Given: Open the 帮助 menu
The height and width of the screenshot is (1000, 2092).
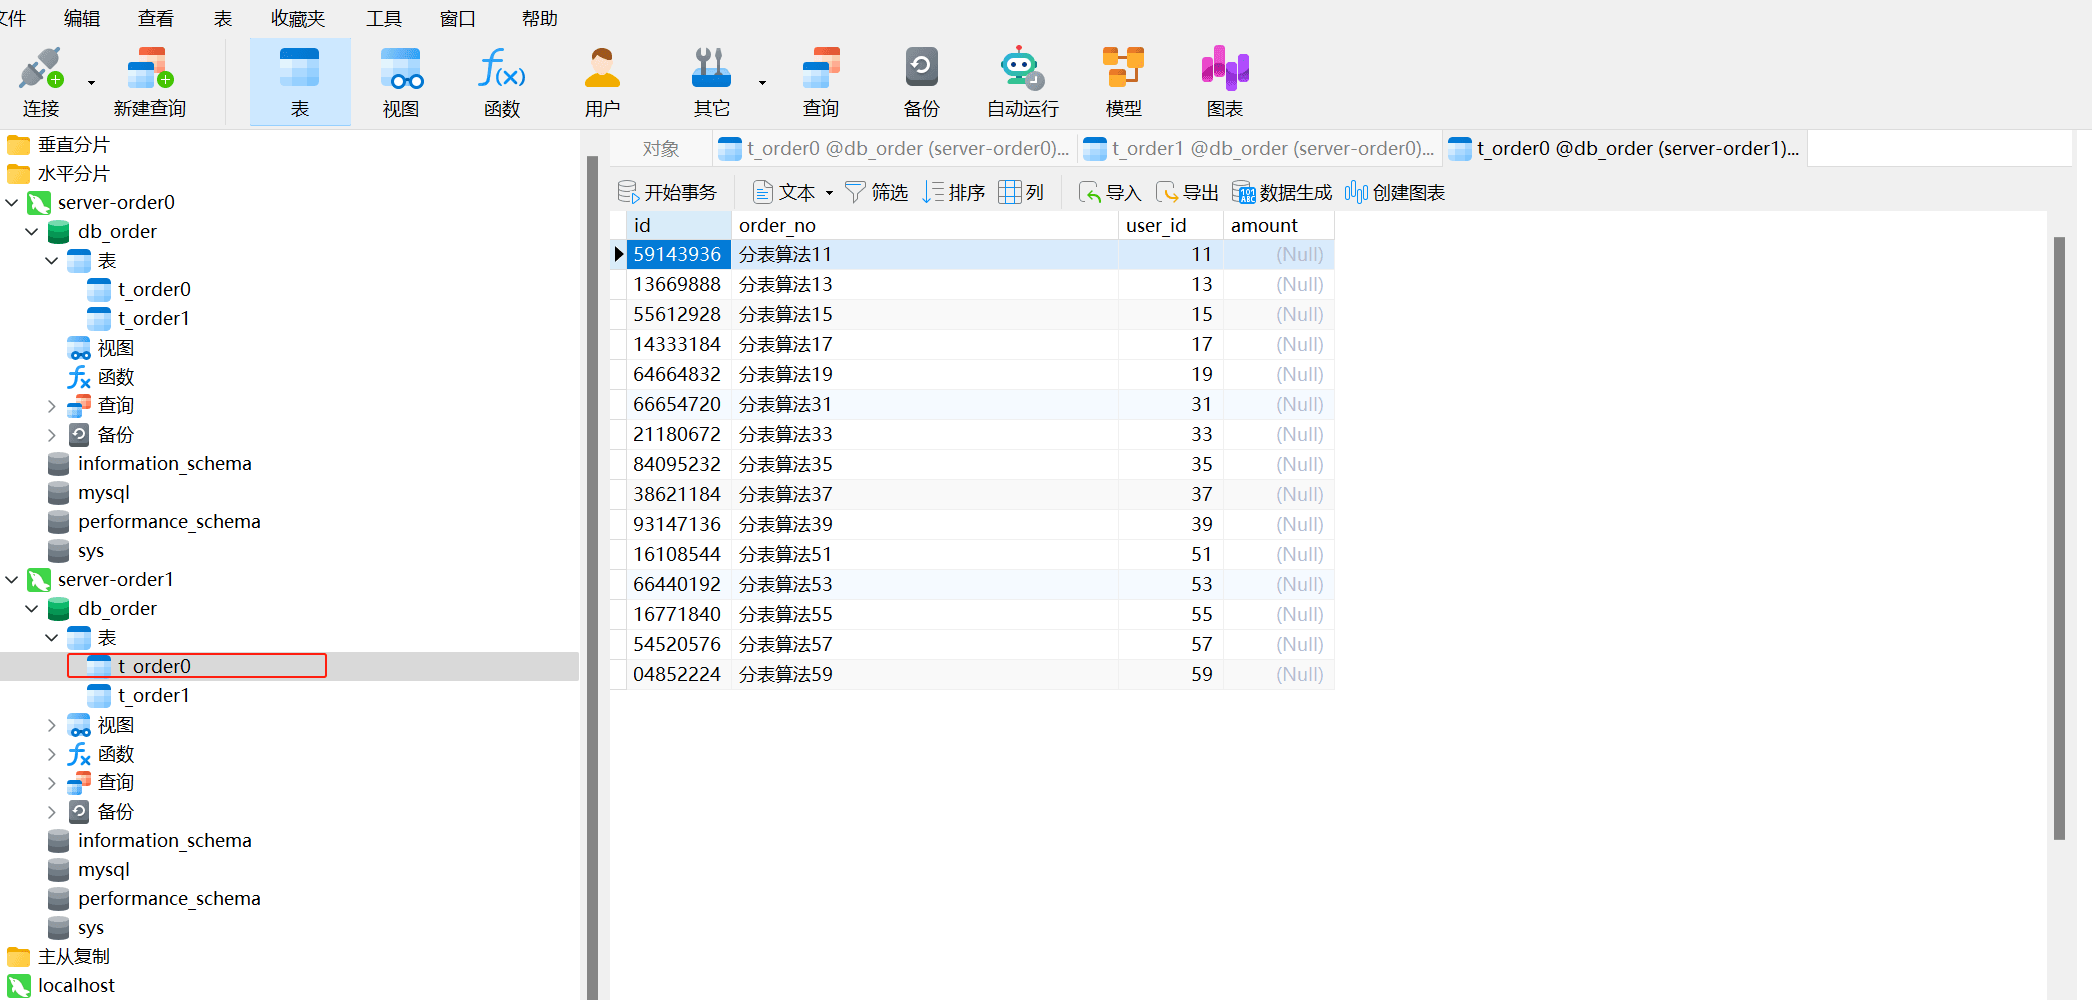Looking at the screenshot, I should (540, 18).
